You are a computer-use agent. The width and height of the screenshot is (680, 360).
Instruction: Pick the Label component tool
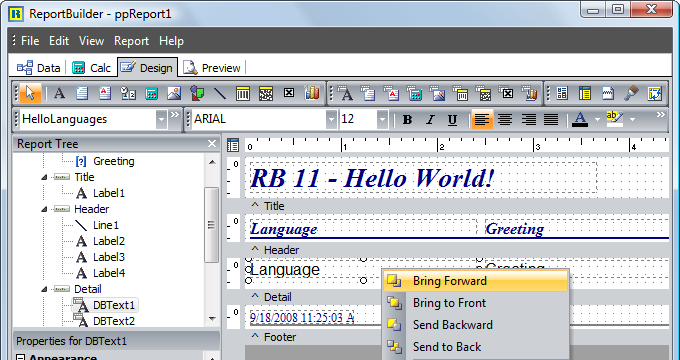click(x=59, y=93)
